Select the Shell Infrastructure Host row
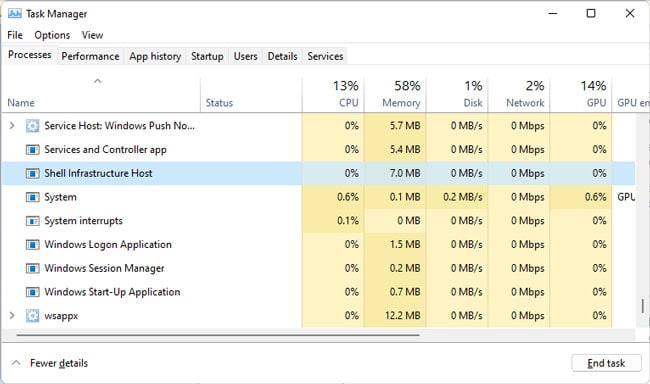The height and width of the screenshot is (384, 650). coord(318,173)
